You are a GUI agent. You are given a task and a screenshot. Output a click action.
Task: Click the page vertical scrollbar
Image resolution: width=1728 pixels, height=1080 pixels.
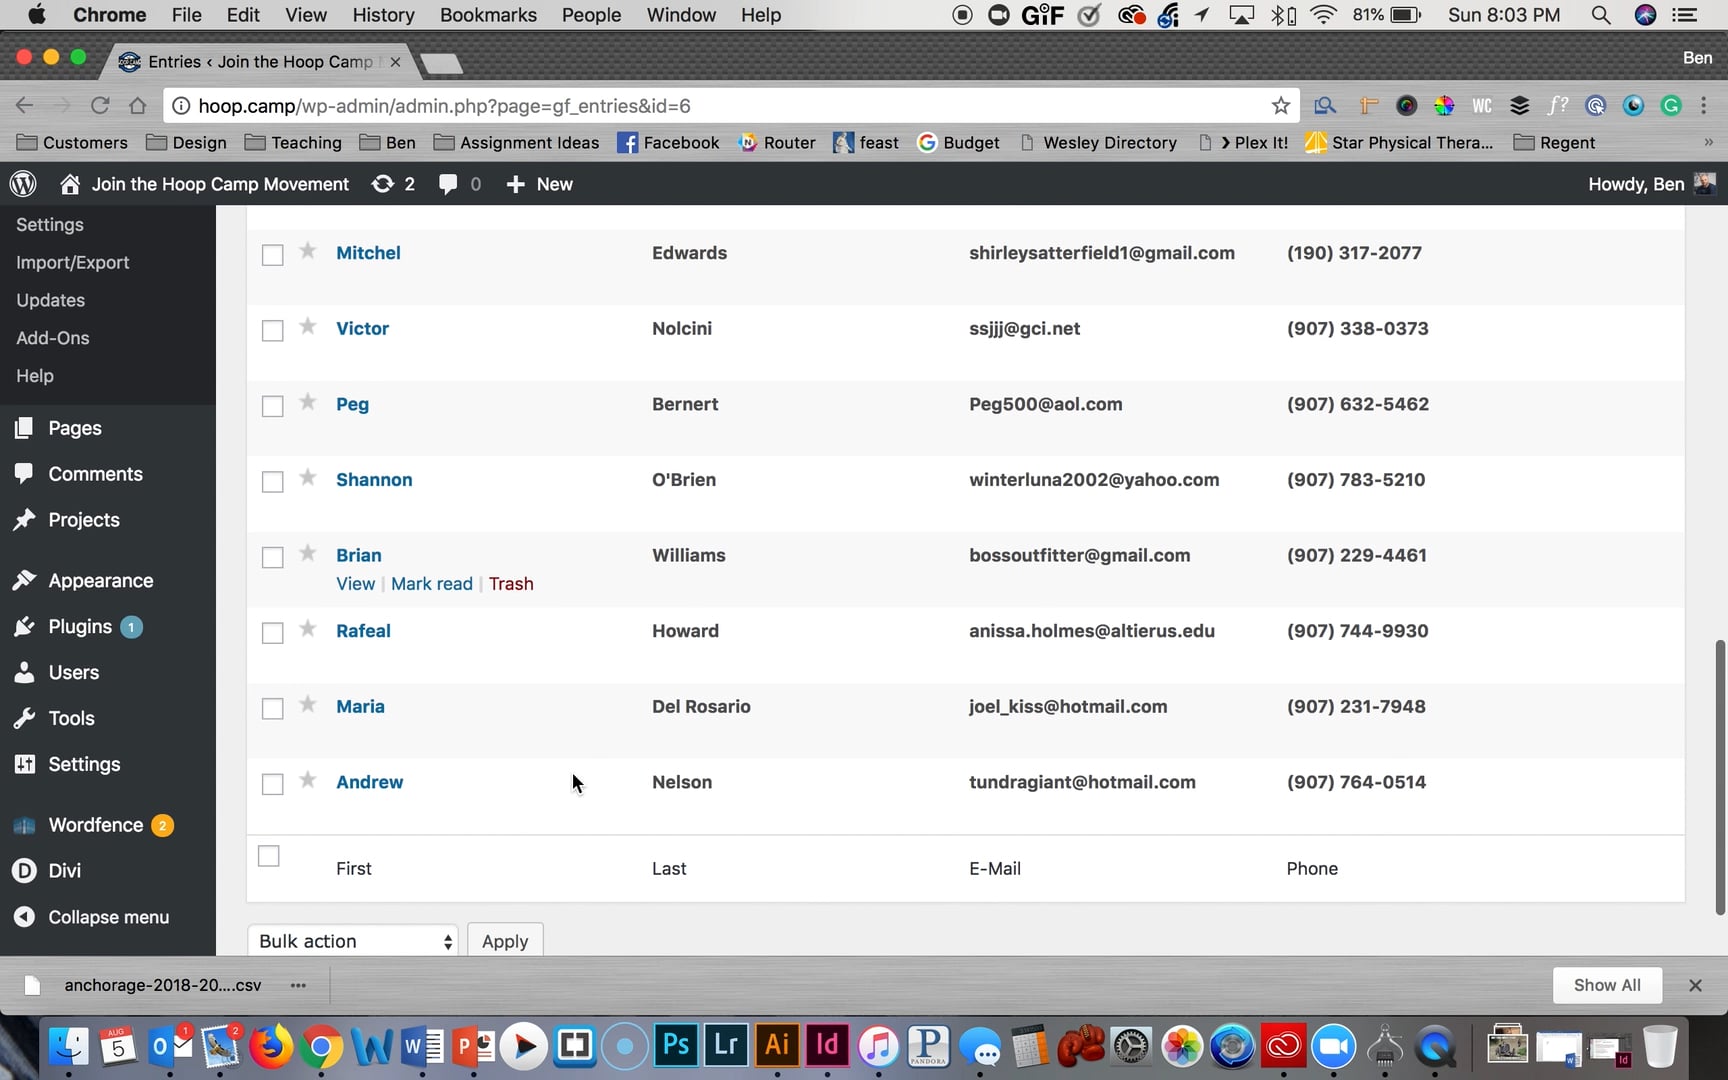(x=1720, y=777)
